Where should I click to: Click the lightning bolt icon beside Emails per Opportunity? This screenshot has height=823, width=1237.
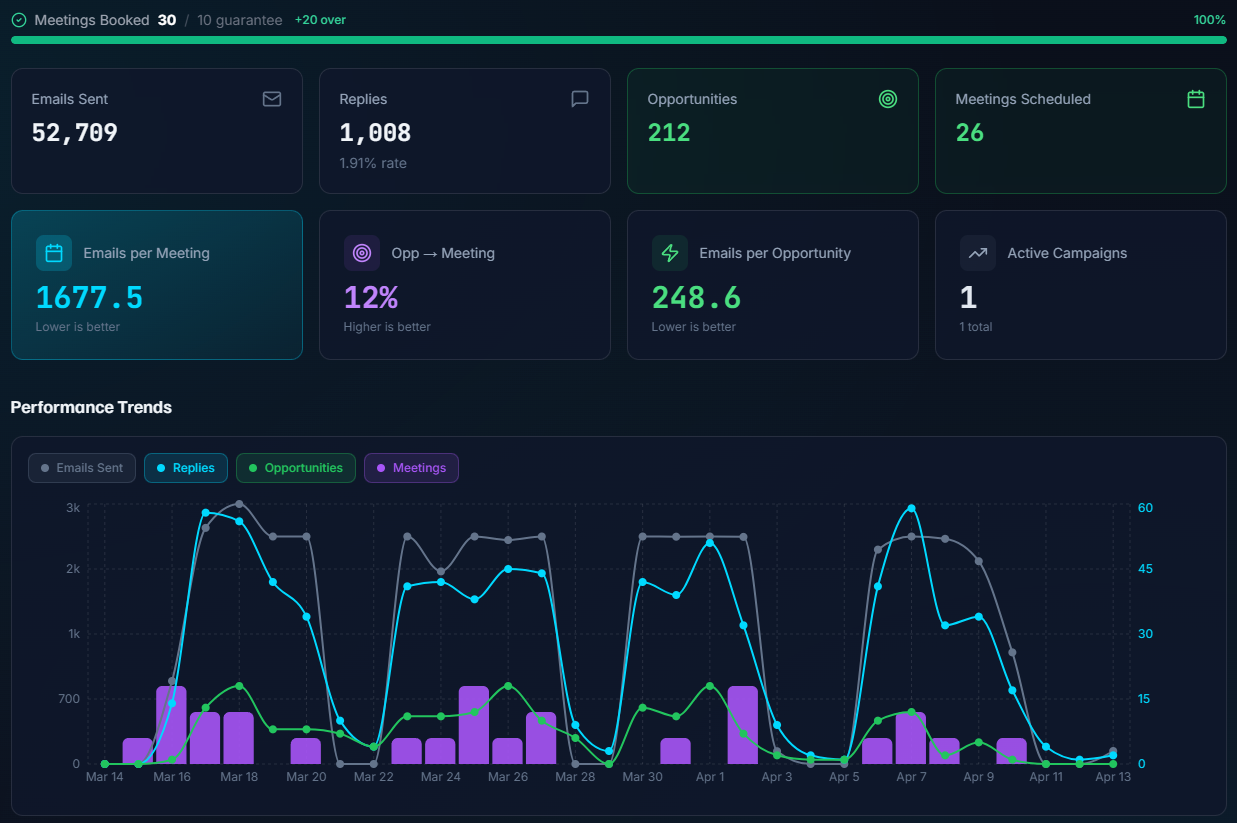click(670, 253)
